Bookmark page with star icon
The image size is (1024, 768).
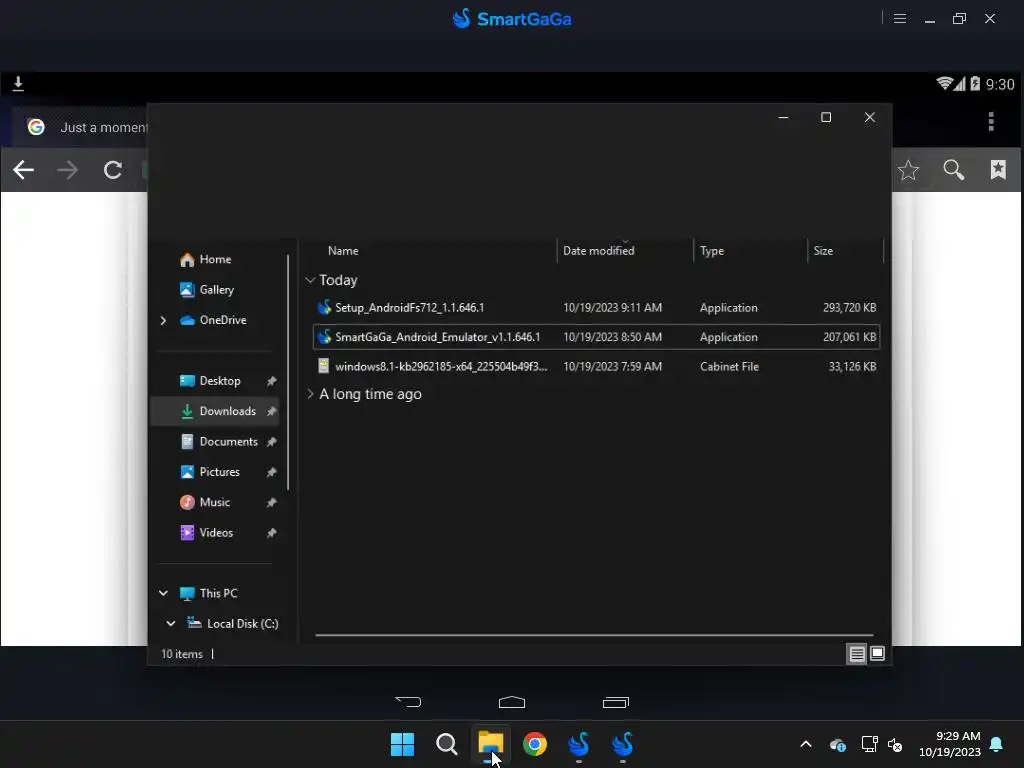coord(908,170)
